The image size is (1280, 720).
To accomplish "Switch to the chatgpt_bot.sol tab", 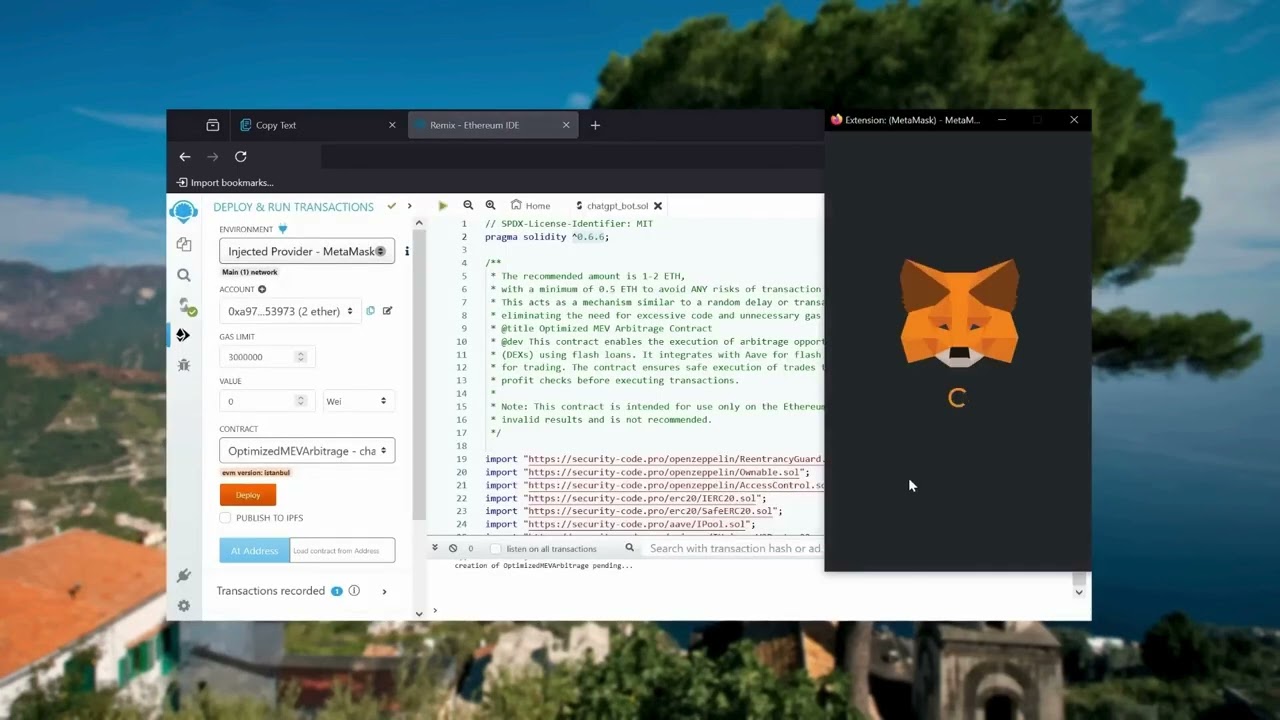I will tap(611, 206).
